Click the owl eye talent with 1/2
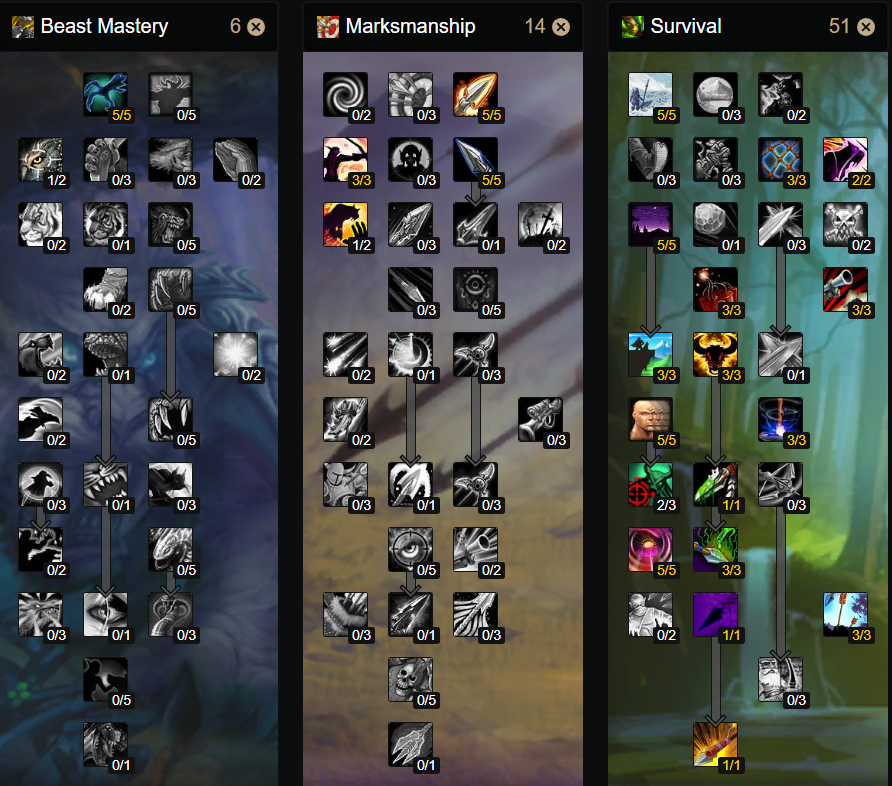The image size is (892, 786). point(40,159)
